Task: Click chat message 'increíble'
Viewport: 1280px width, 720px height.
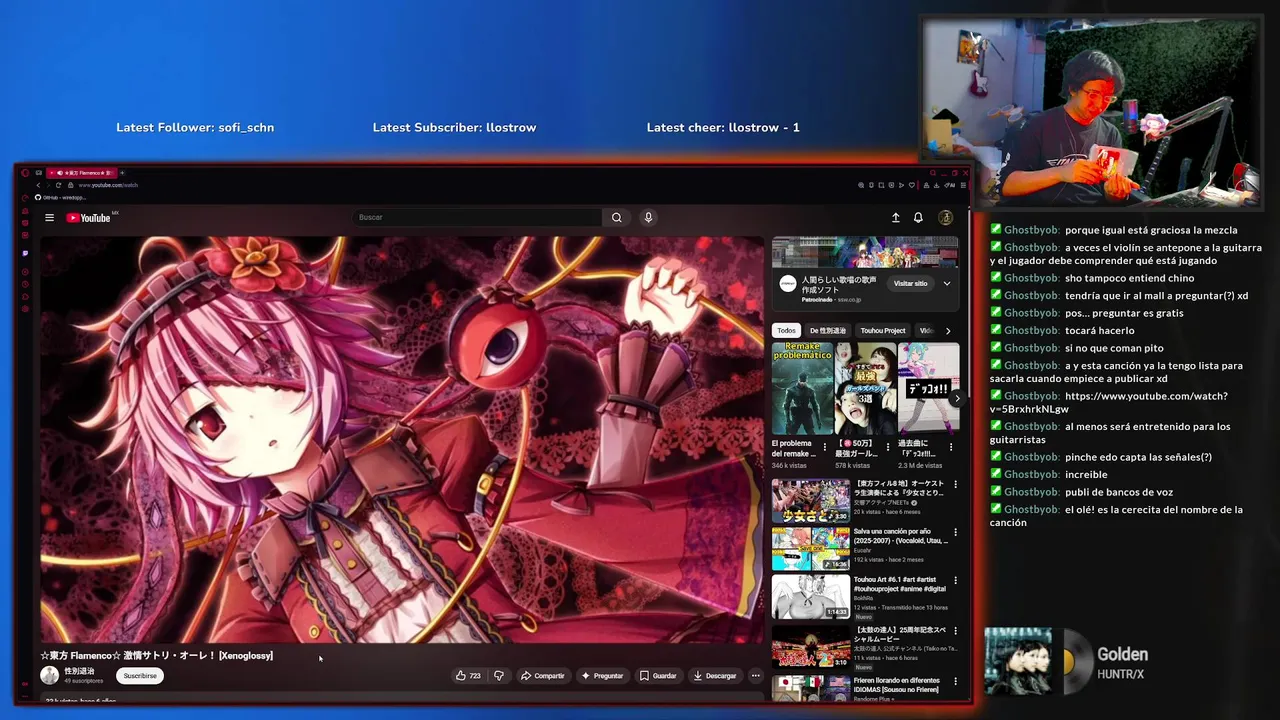Action: 1086,474
